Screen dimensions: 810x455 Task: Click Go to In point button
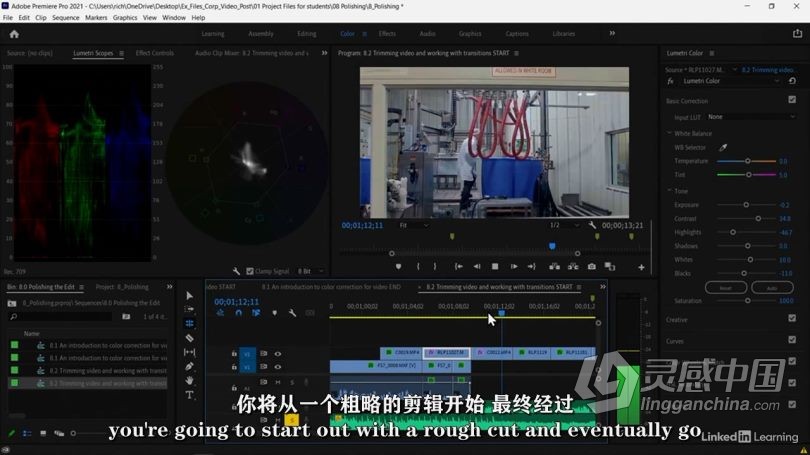tap(458, 266)
